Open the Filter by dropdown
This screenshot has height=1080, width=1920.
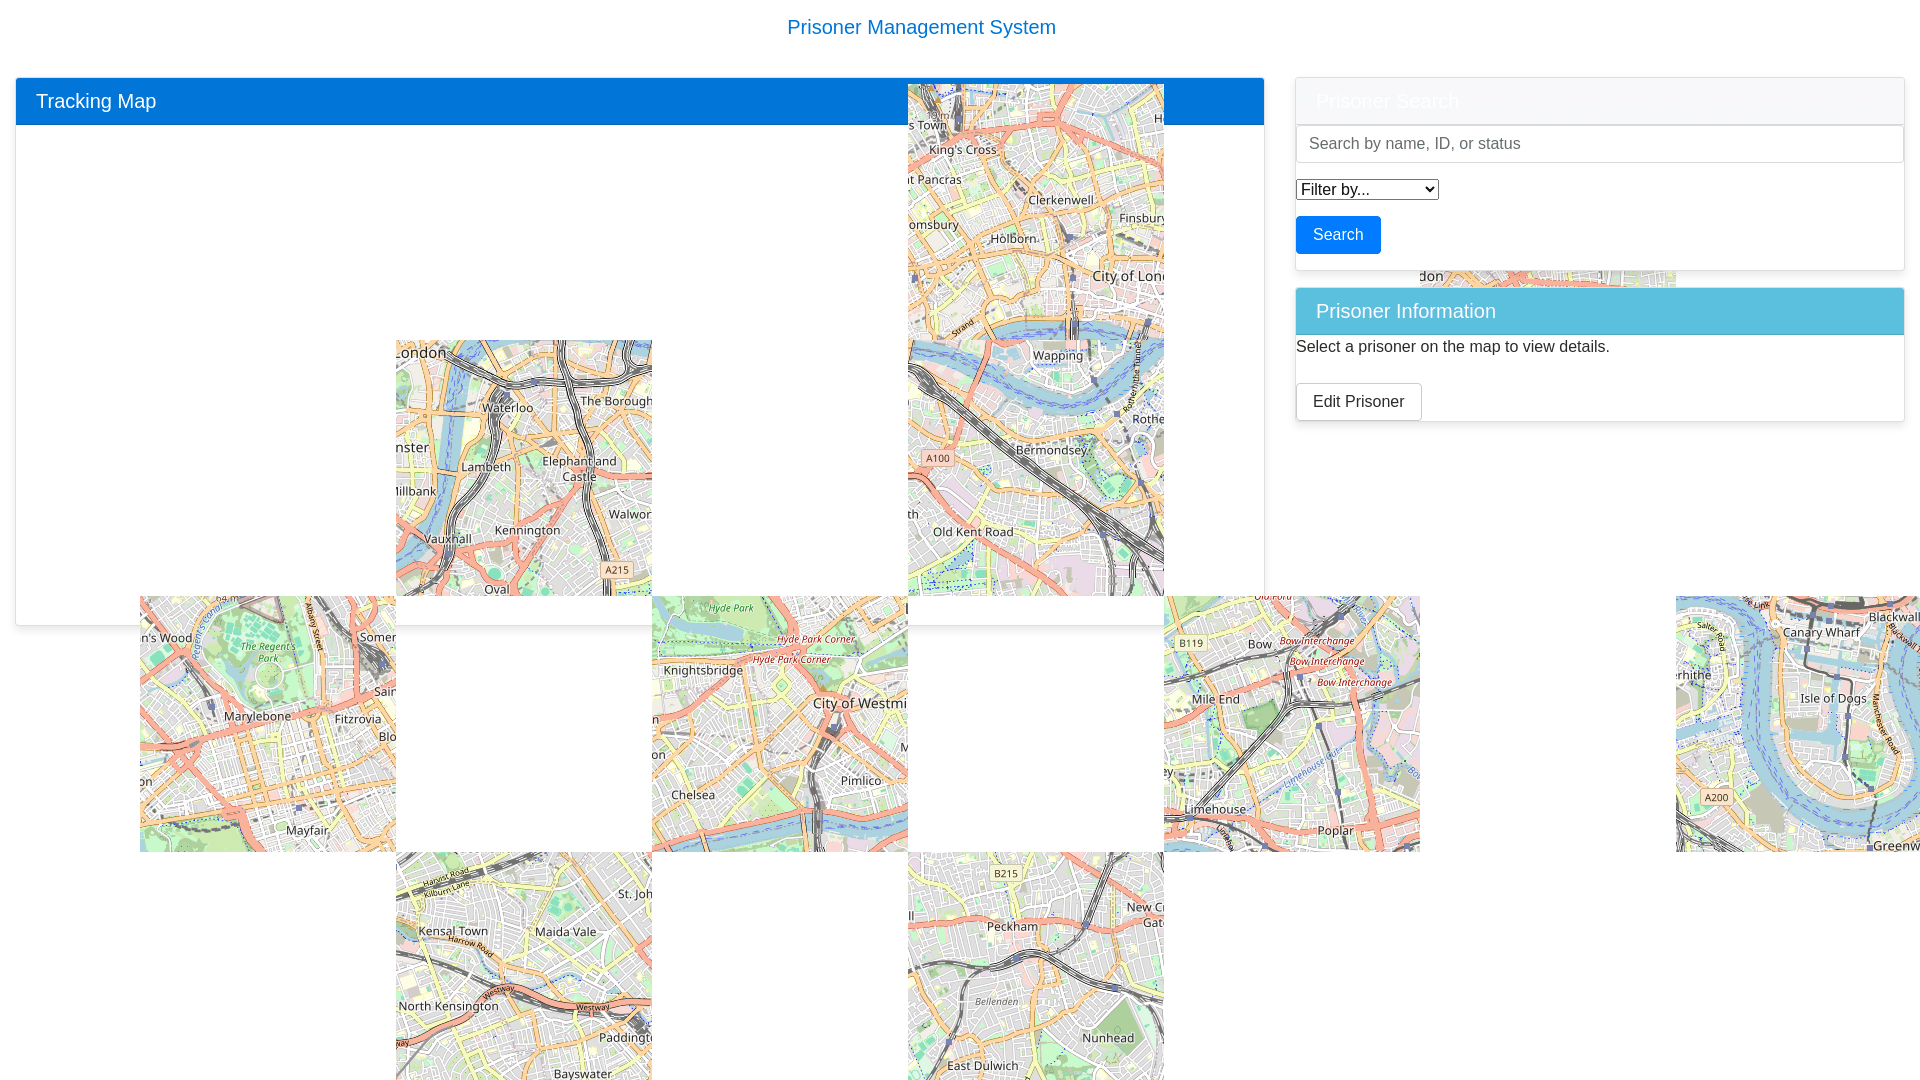pyautogui.click(x=1366, y=190)
